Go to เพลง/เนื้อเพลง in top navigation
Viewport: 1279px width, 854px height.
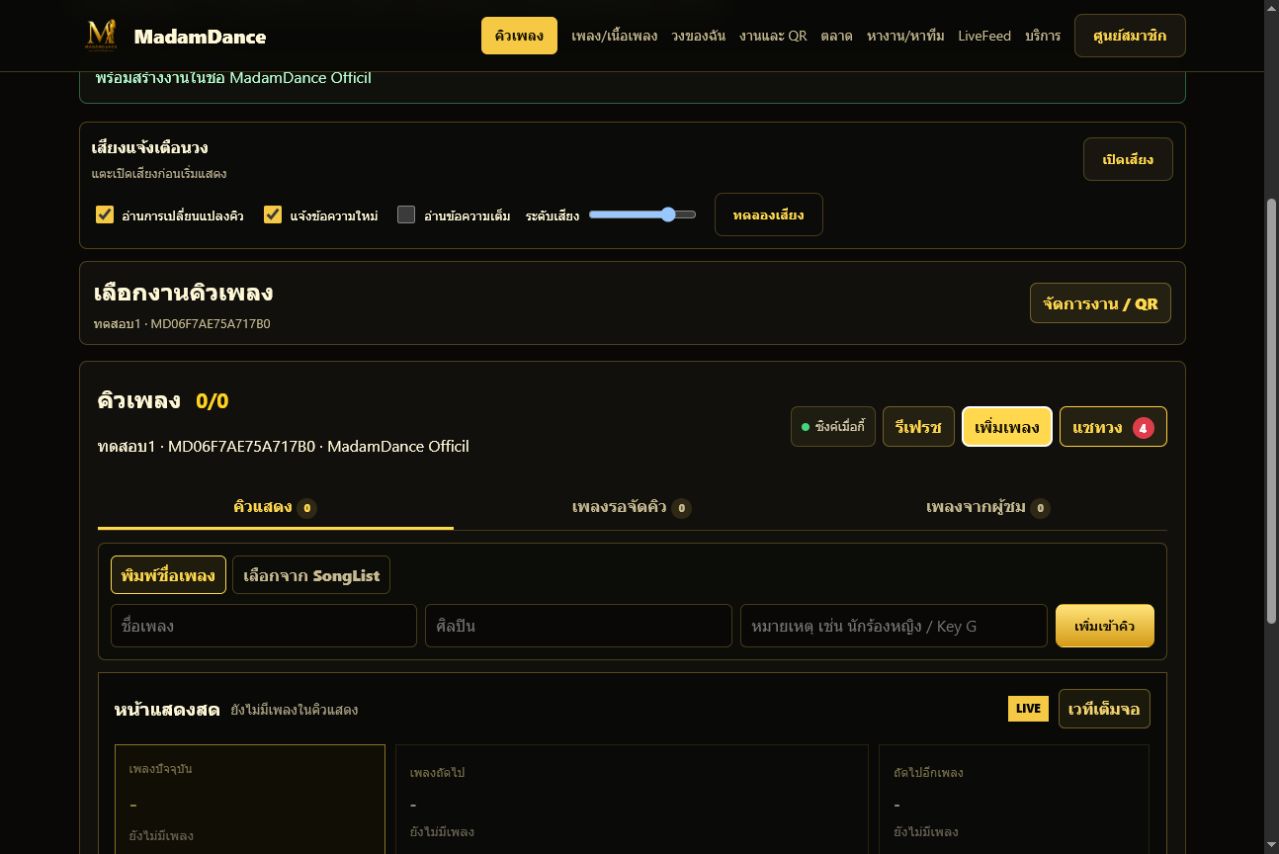pyautogui.click(x=614, y=36)
